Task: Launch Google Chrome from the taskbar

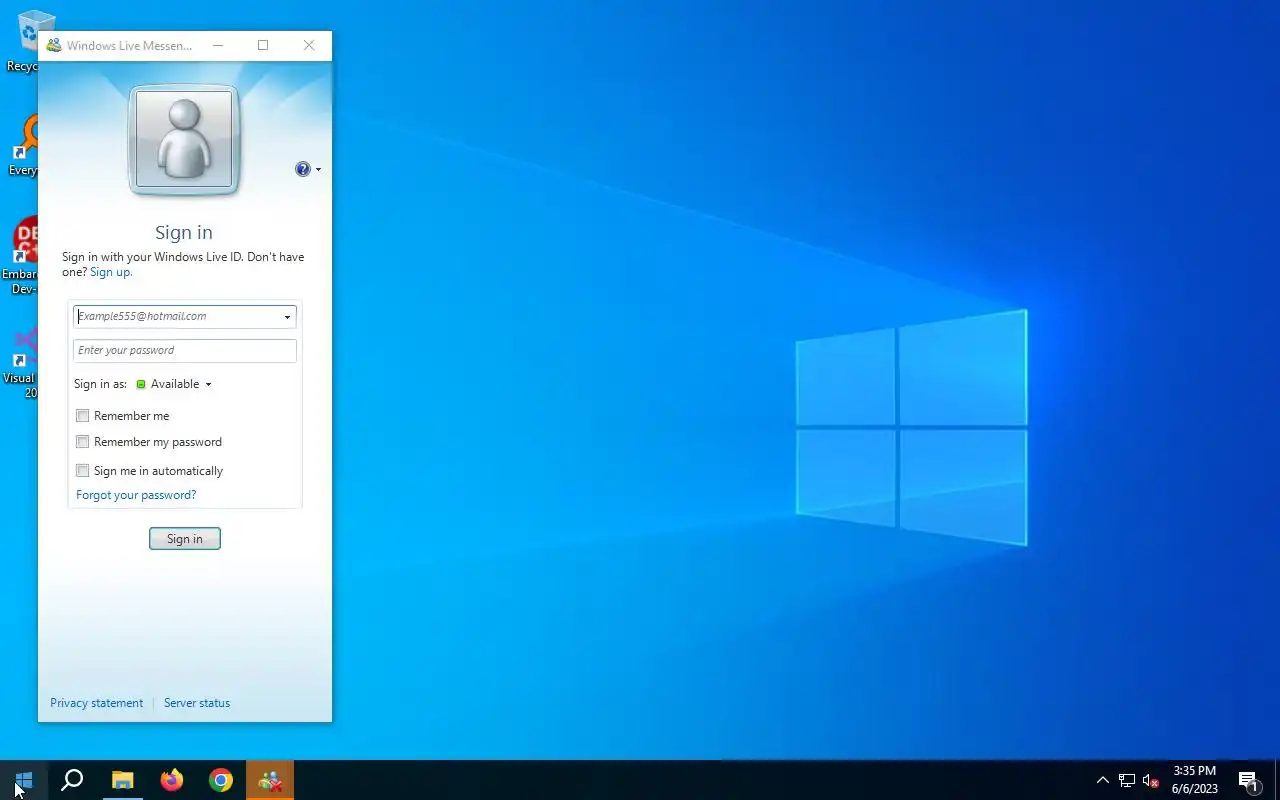Action: point(221,780)
